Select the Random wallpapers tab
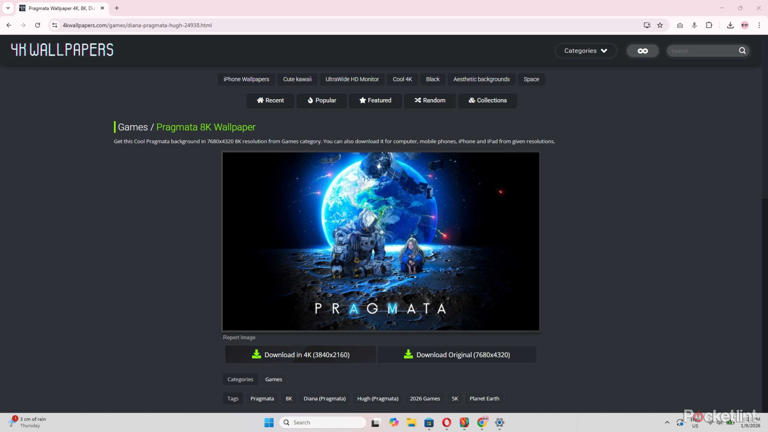 click(x=430, y=100)
